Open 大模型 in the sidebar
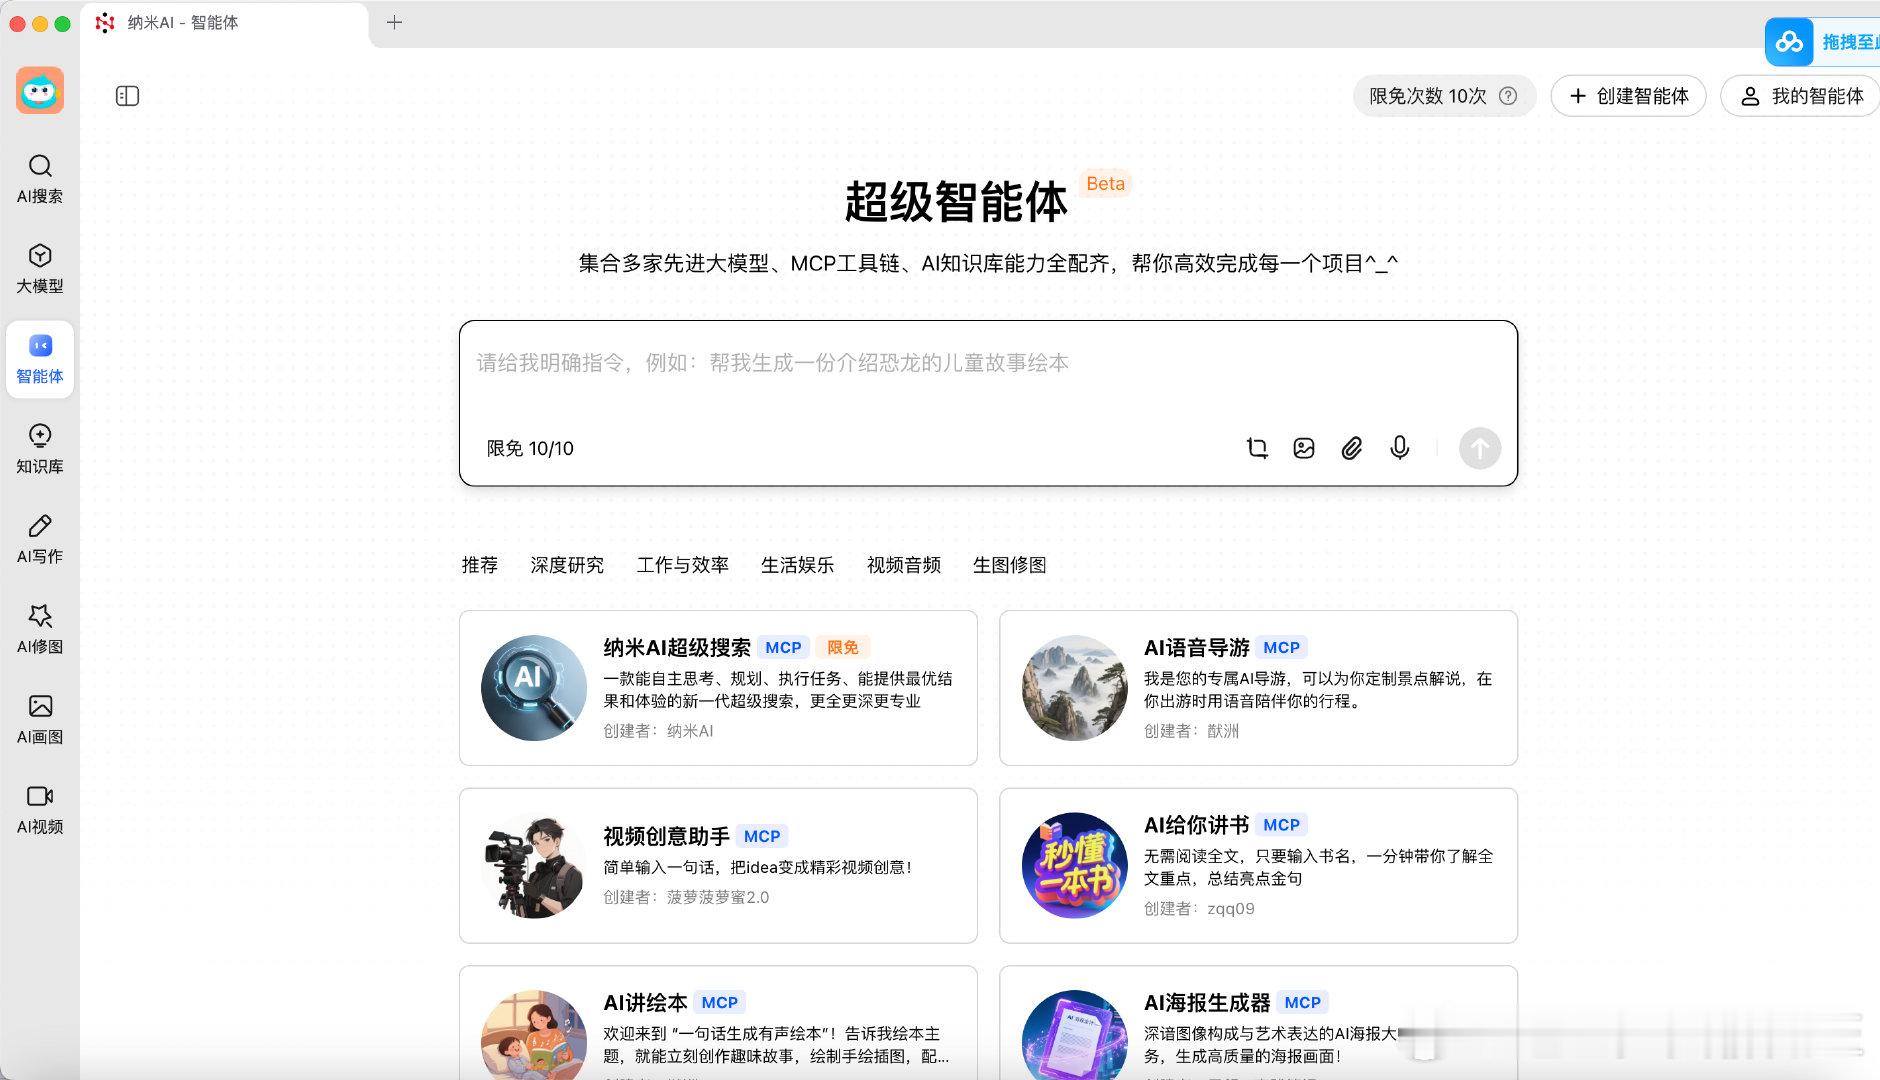Image resolution: width=1880 pixels, height=1080 pixels. pyautogui.click(x=40, y=269)
